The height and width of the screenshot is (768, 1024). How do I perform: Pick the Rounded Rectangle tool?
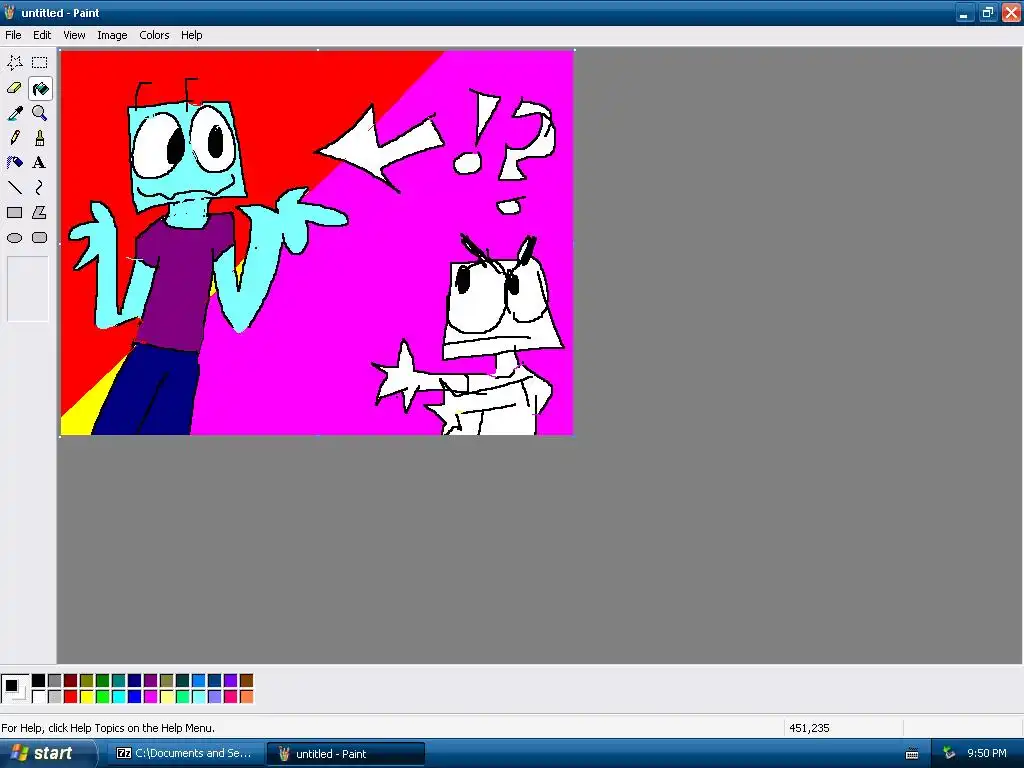40,238
